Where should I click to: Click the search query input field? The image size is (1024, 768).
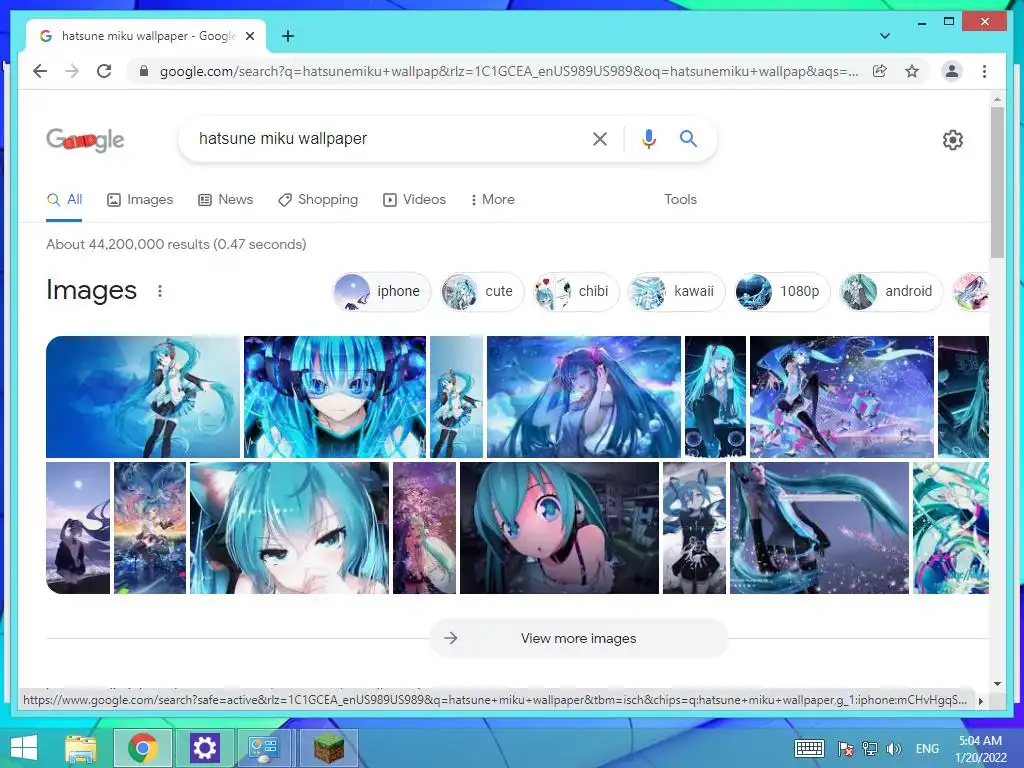tap(385, 138)
